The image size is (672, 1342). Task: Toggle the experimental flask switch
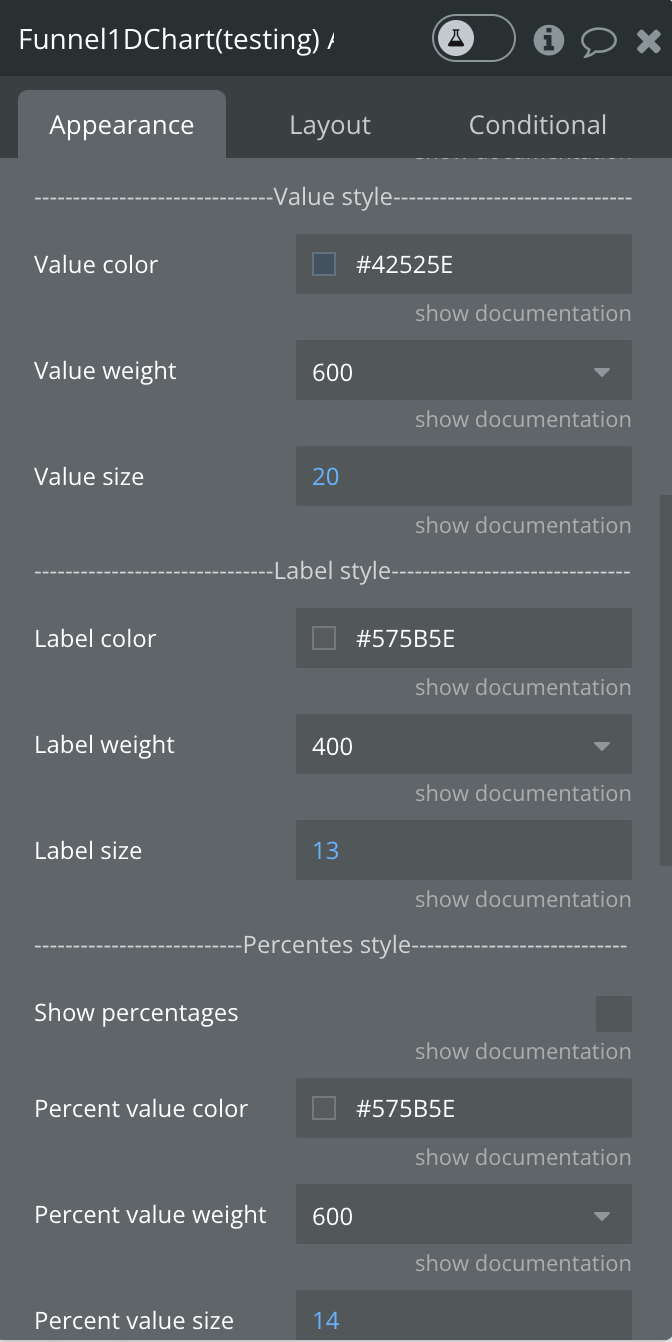click(x=473, y=40)
